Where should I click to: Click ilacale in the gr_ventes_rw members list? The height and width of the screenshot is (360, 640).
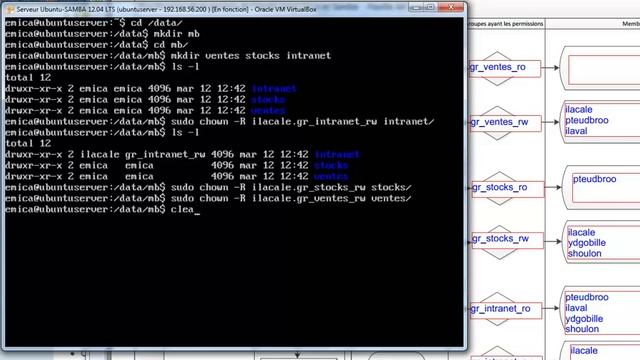(x=579, y=109)
